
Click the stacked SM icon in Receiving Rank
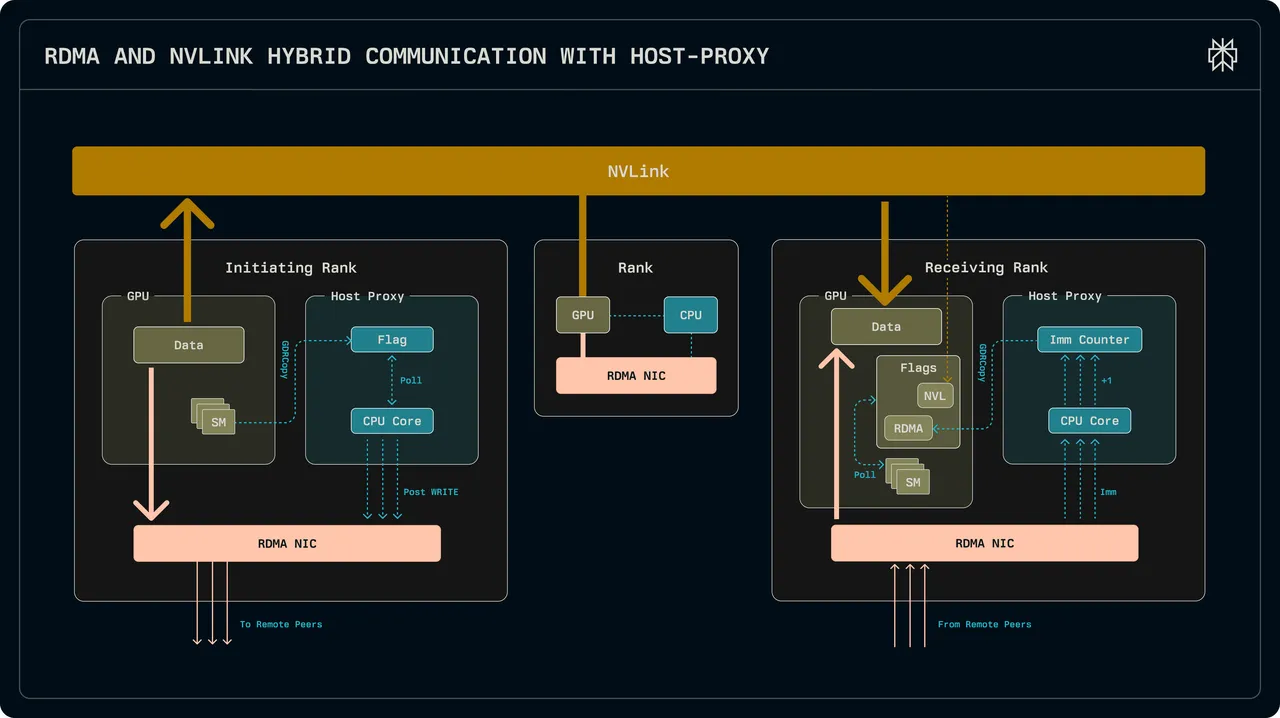coord(907,476)
